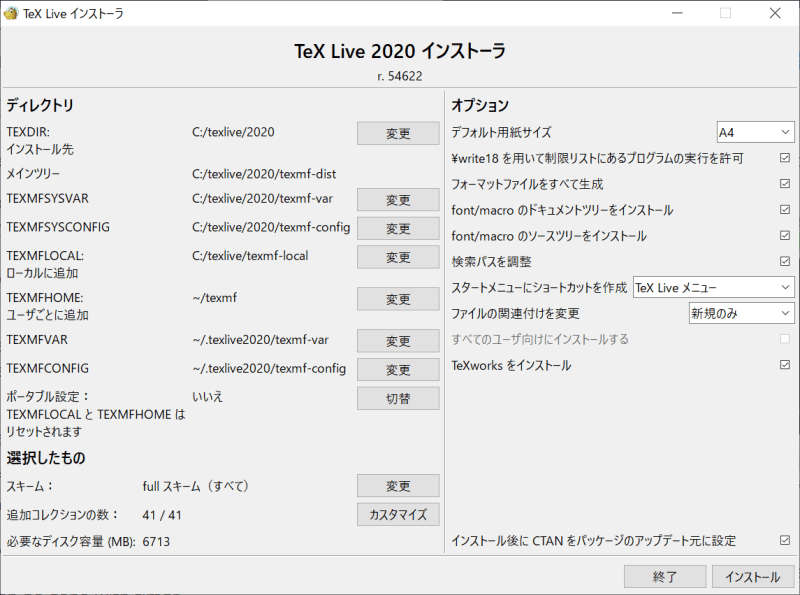Click インストール to start installation
The image size is (800, 595).
coord(752,577)
